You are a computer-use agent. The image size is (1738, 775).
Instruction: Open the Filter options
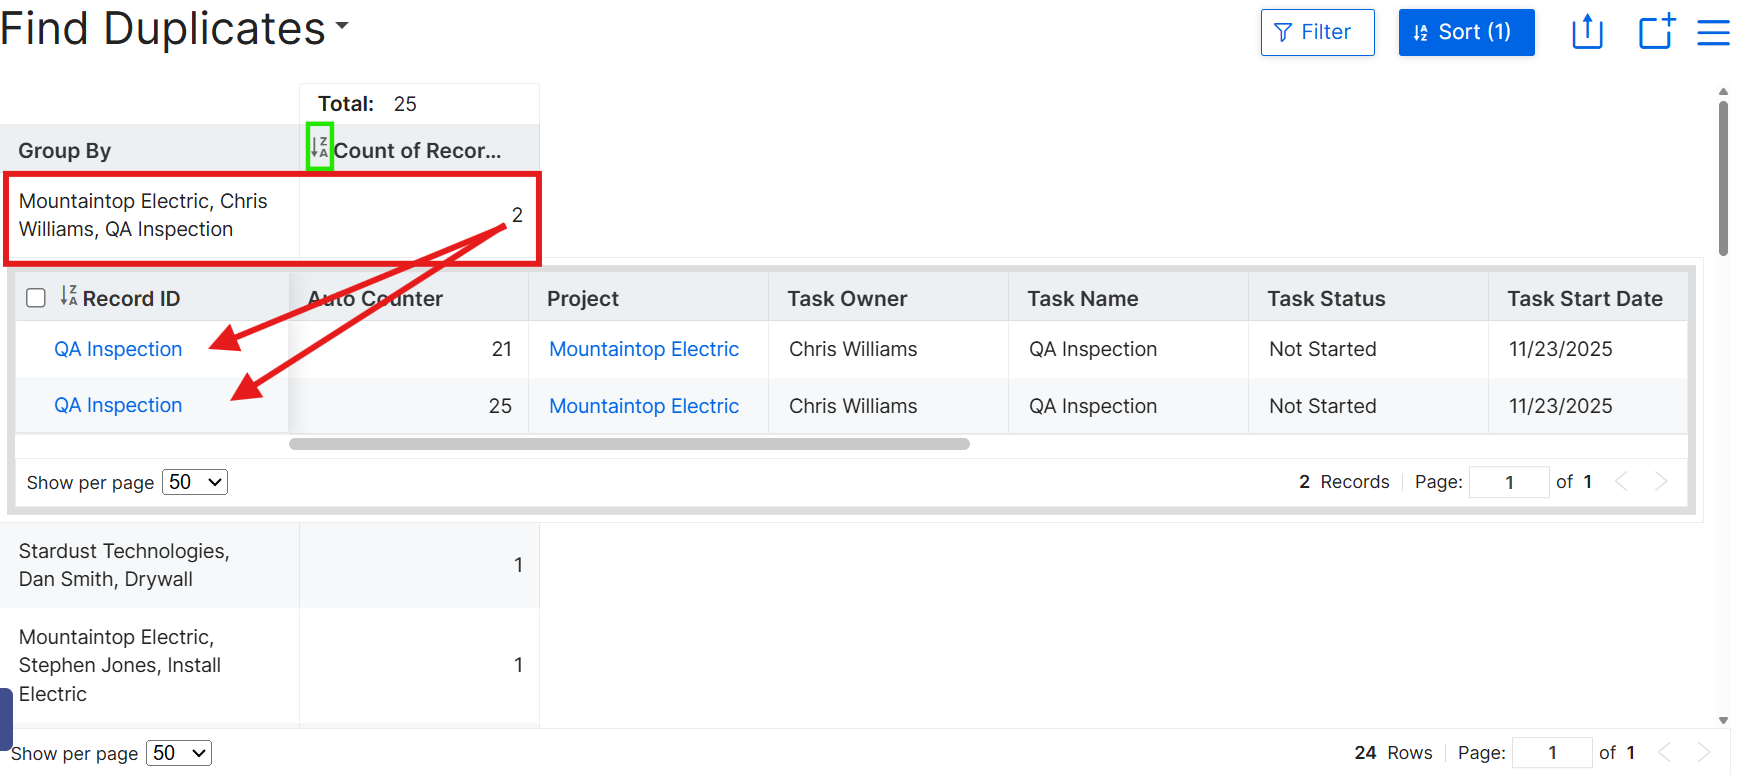pyautogui.click(x=1317, y=32)
